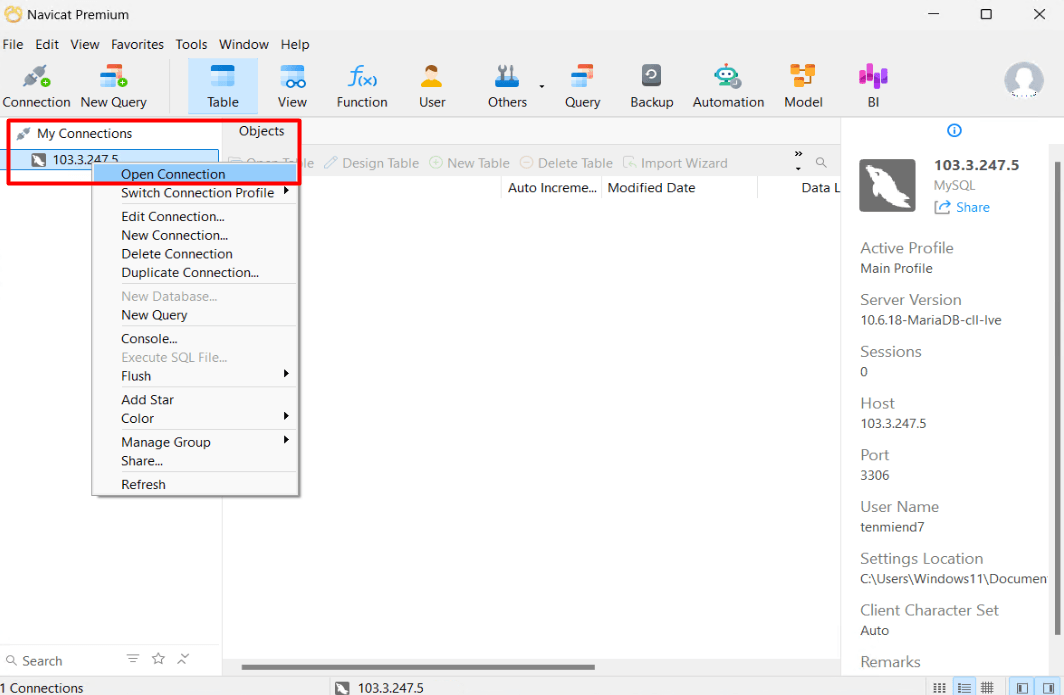
Task: Open a New Query from the toolbar
Action: (x=113, y=86)
